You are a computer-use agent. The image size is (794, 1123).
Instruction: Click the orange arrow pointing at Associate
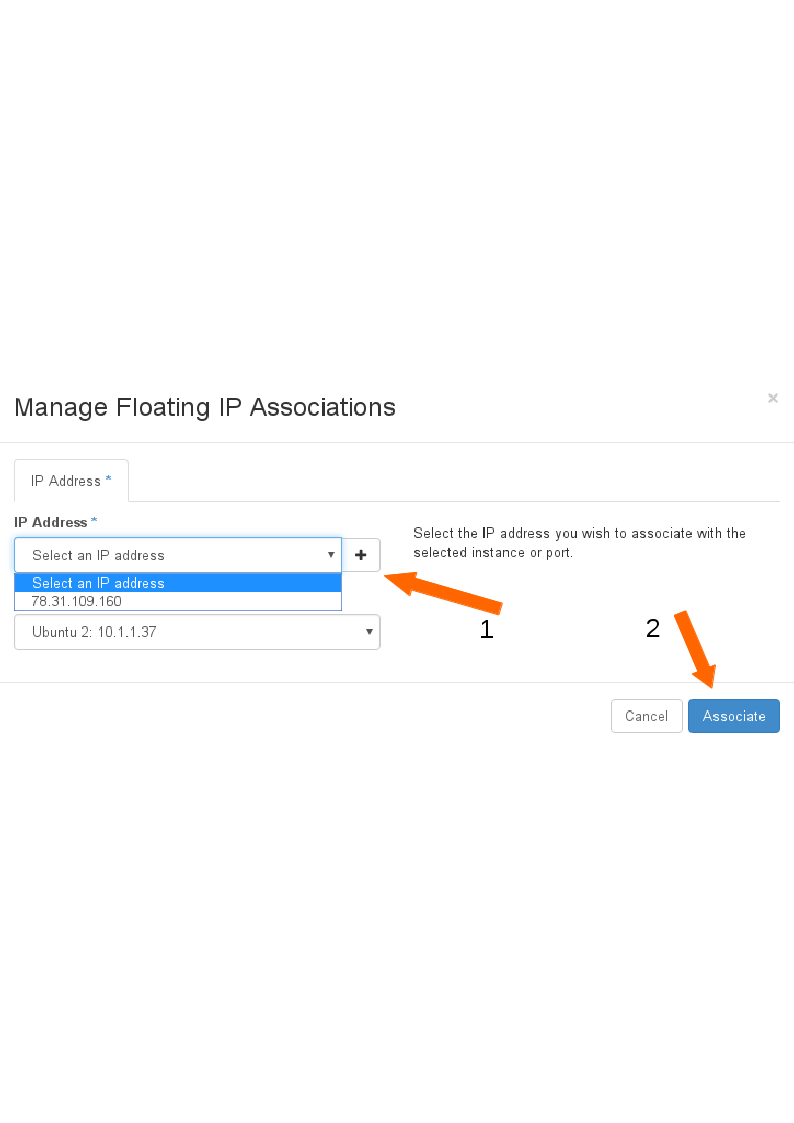pos(696,649)
